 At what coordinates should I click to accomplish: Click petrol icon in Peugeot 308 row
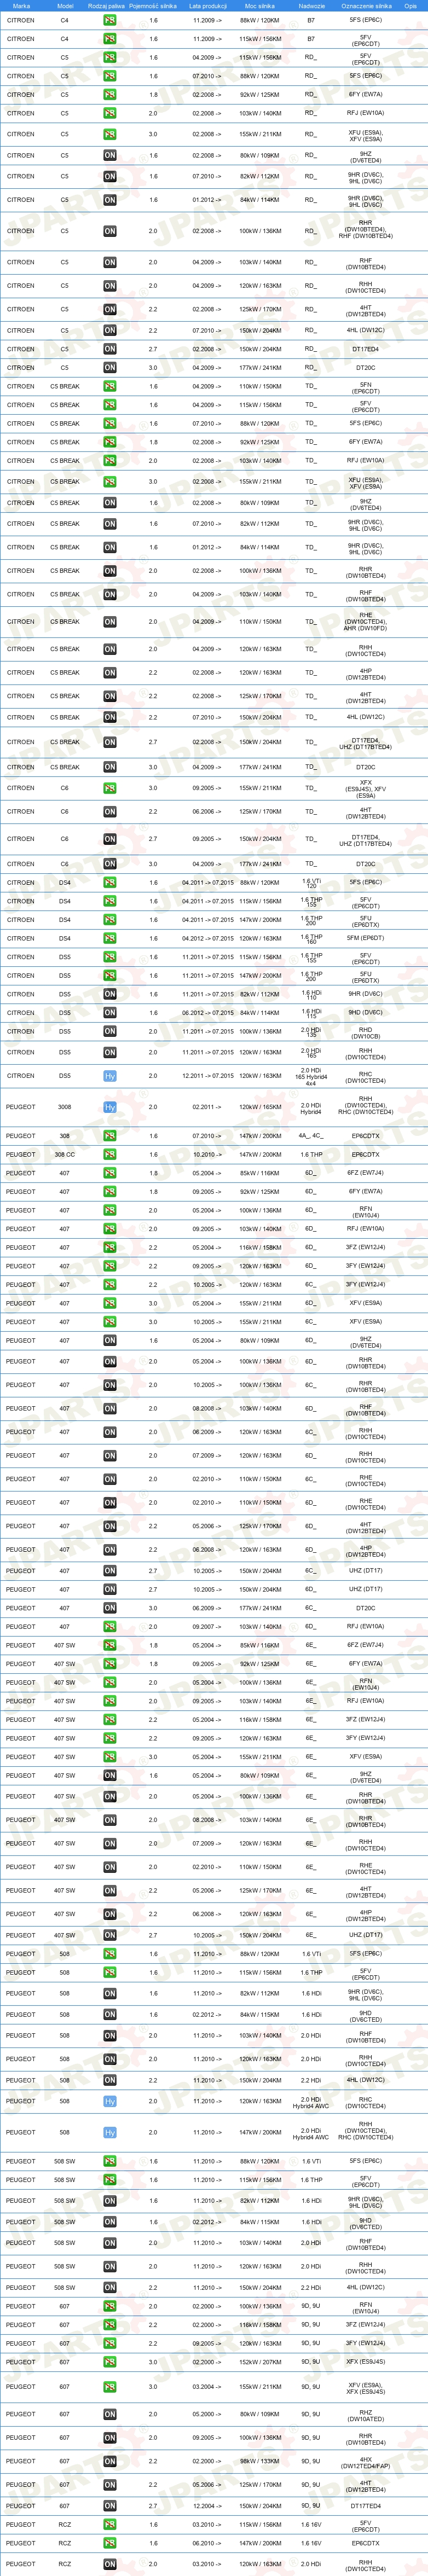pos(110,1136)
